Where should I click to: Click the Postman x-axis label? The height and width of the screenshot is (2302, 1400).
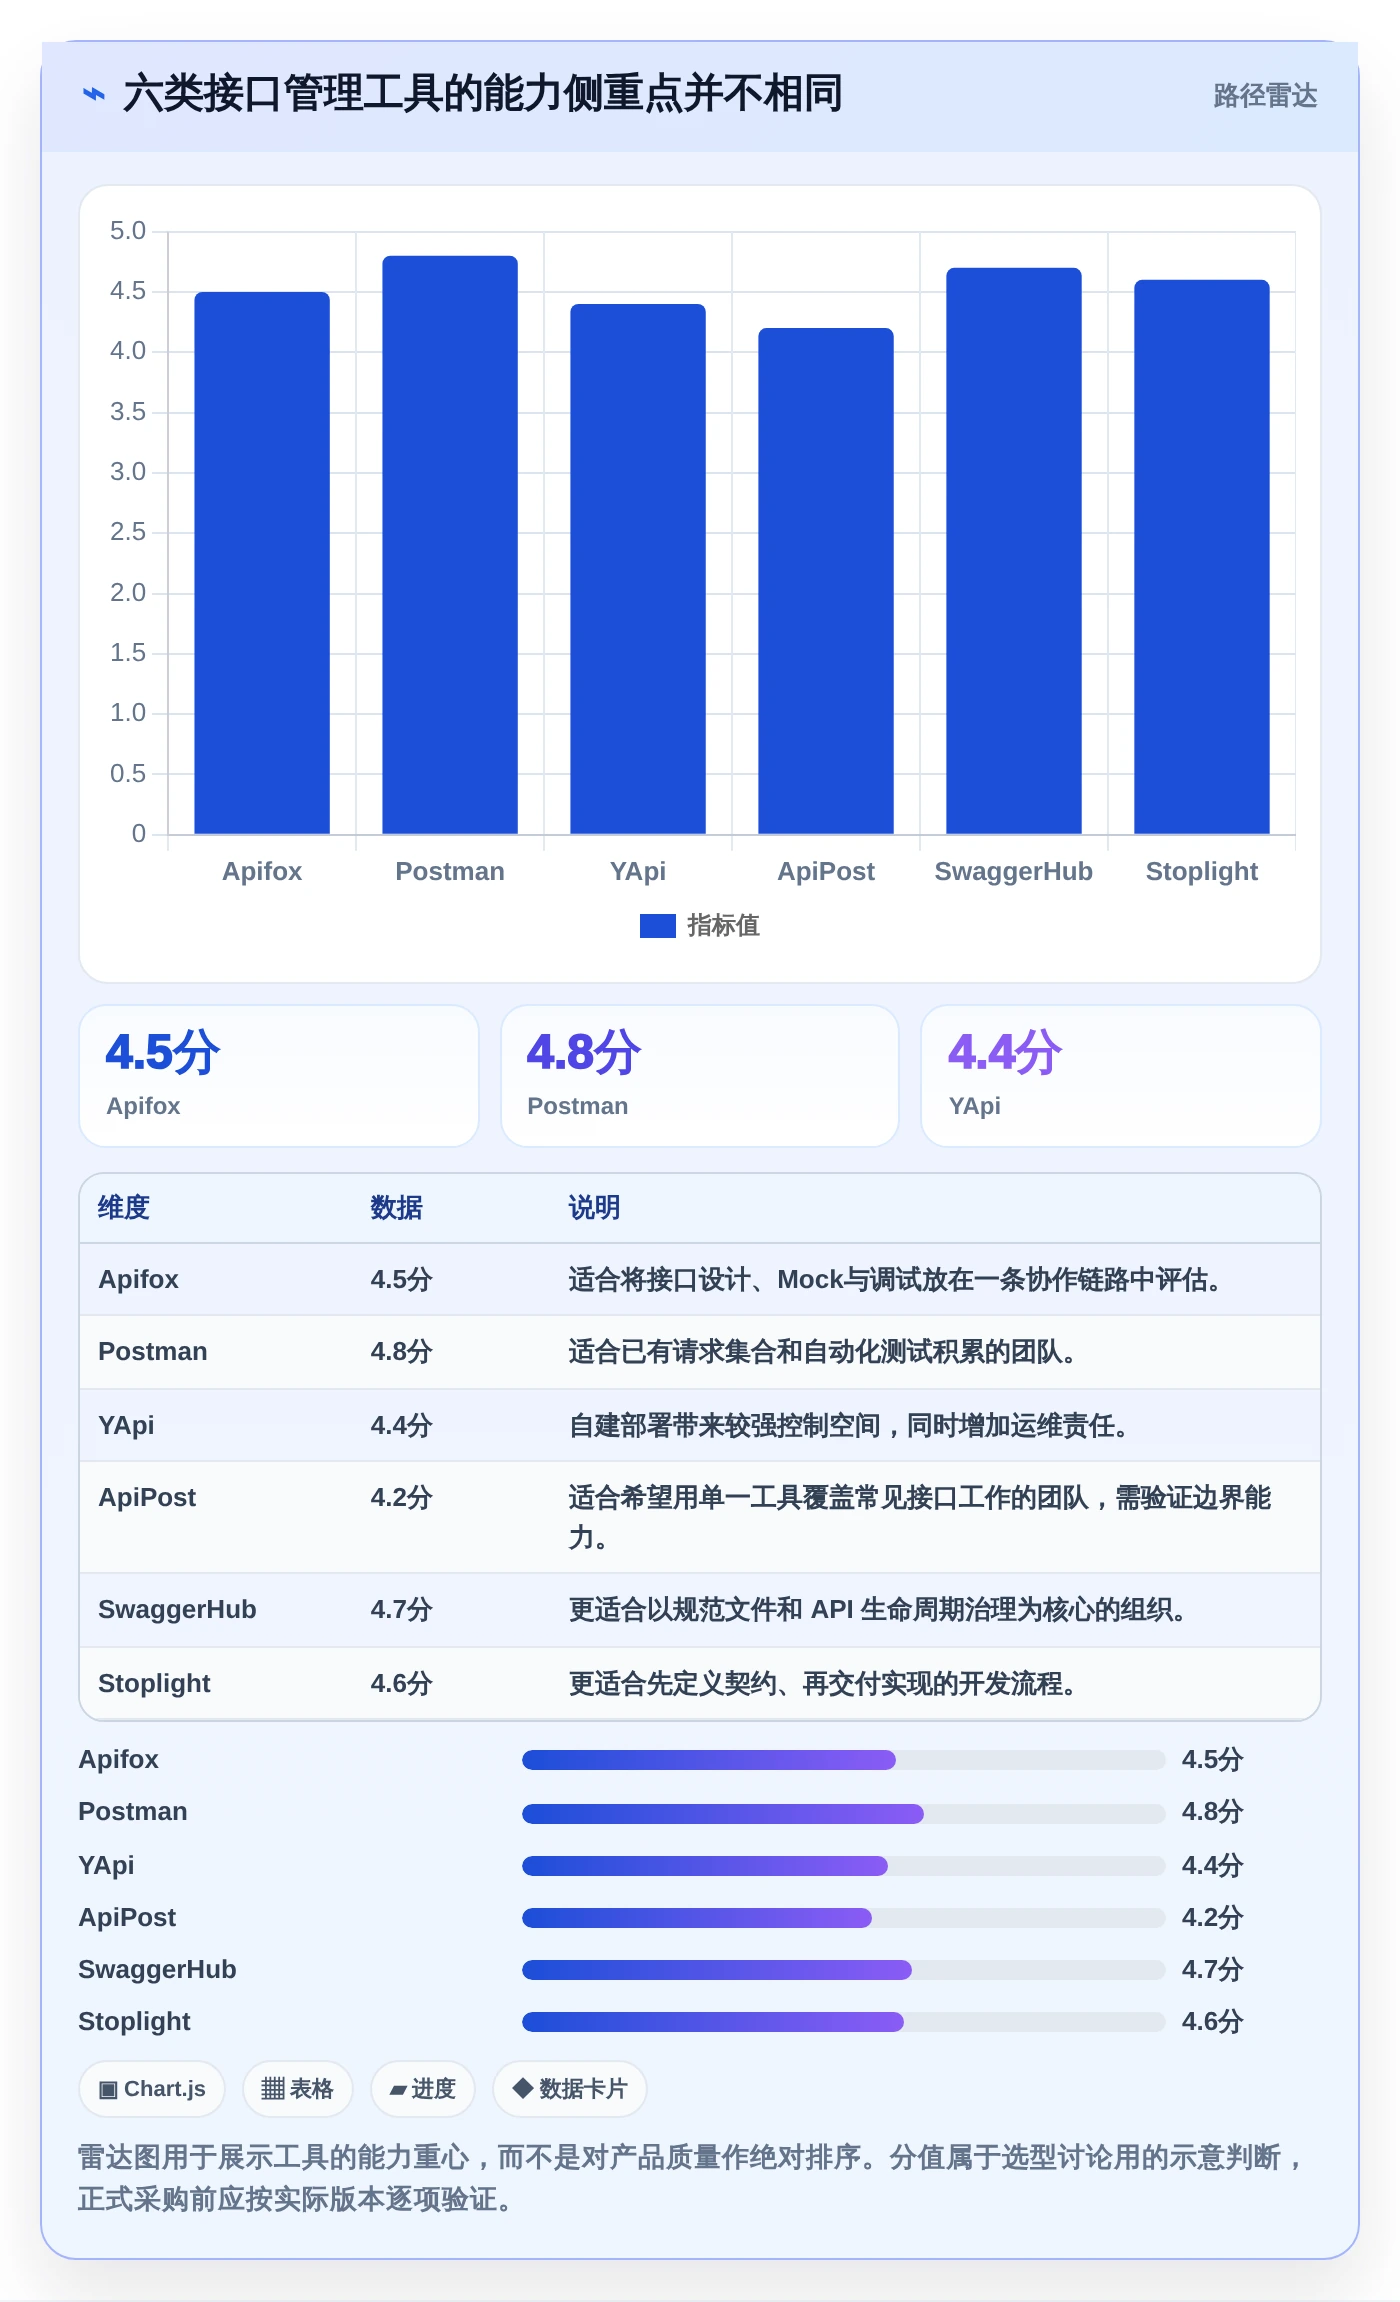coord(450,871)
